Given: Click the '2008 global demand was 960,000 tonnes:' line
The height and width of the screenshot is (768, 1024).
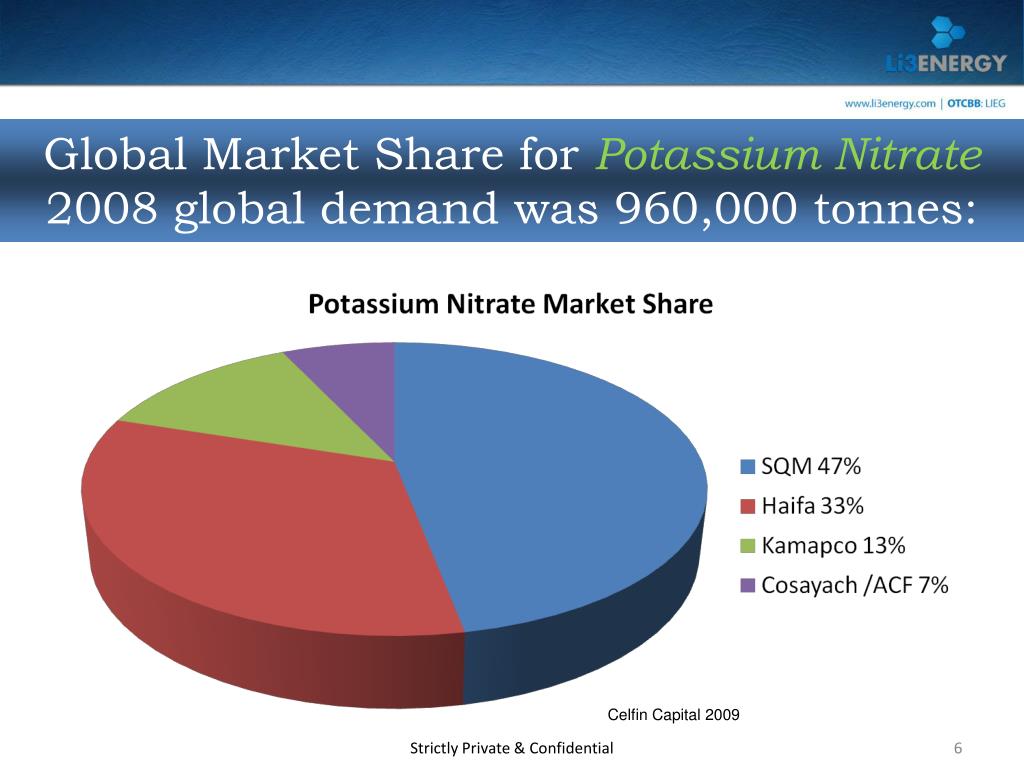Looking at the screenshot, I should pos(511,208).
